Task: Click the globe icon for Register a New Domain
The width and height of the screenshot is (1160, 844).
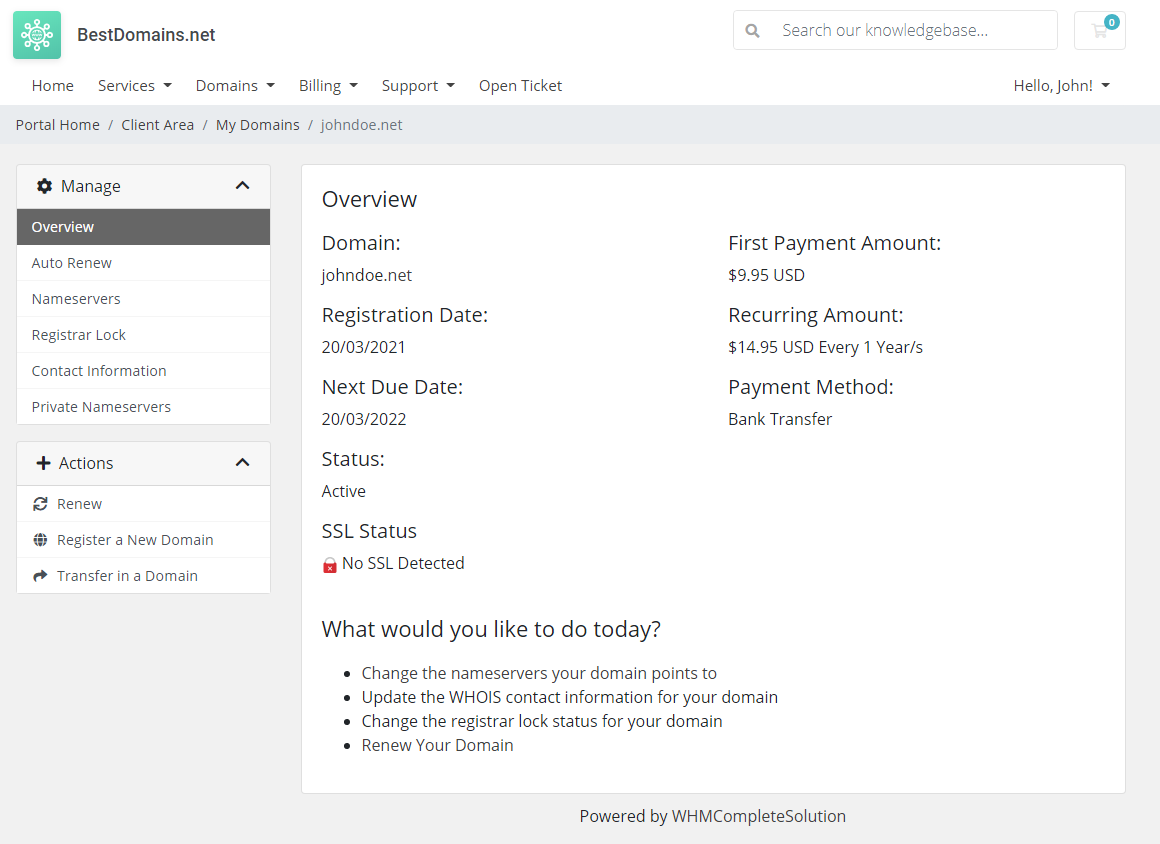Action: pos(41,540)
